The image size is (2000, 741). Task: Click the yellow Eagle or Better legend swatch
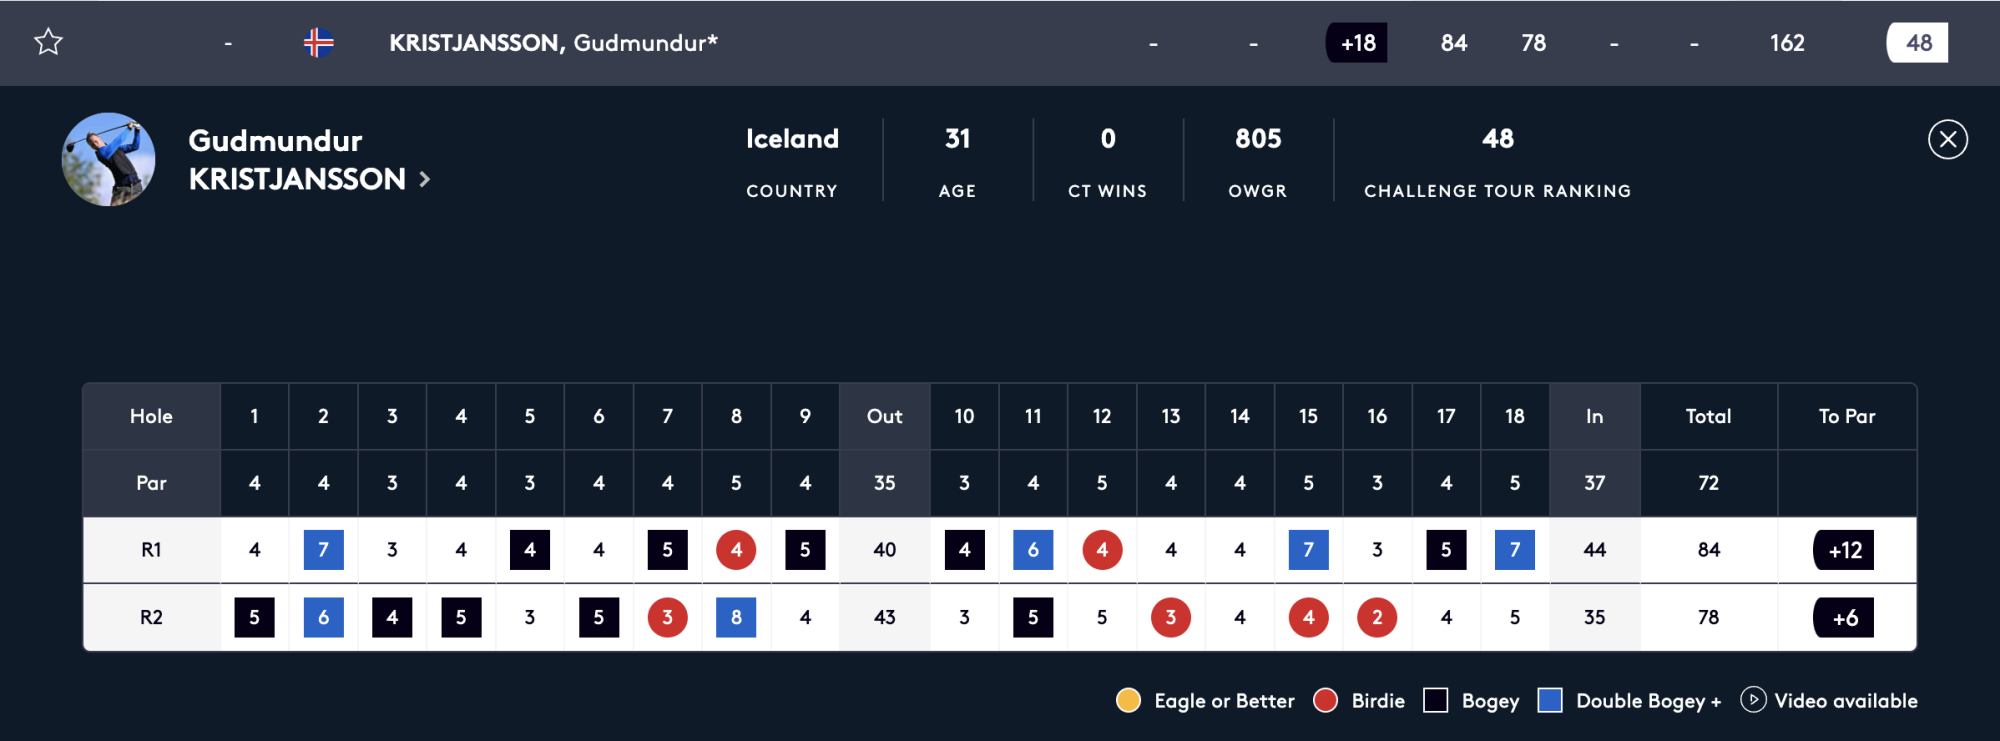pos(1128,700)
